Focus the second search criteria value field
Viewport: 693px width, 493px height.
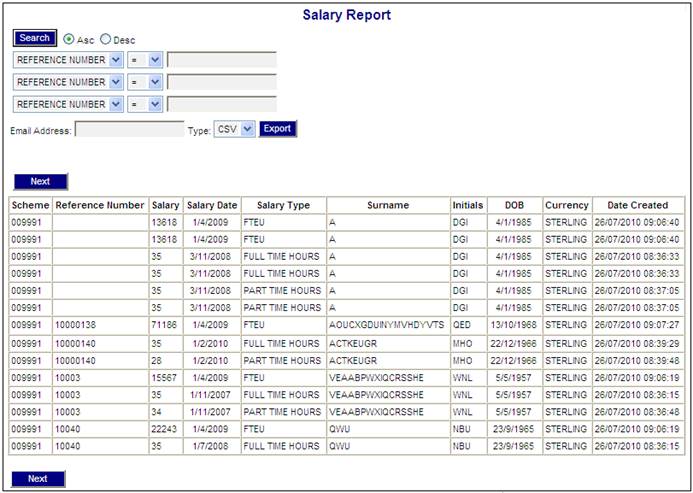pos(222,82)
